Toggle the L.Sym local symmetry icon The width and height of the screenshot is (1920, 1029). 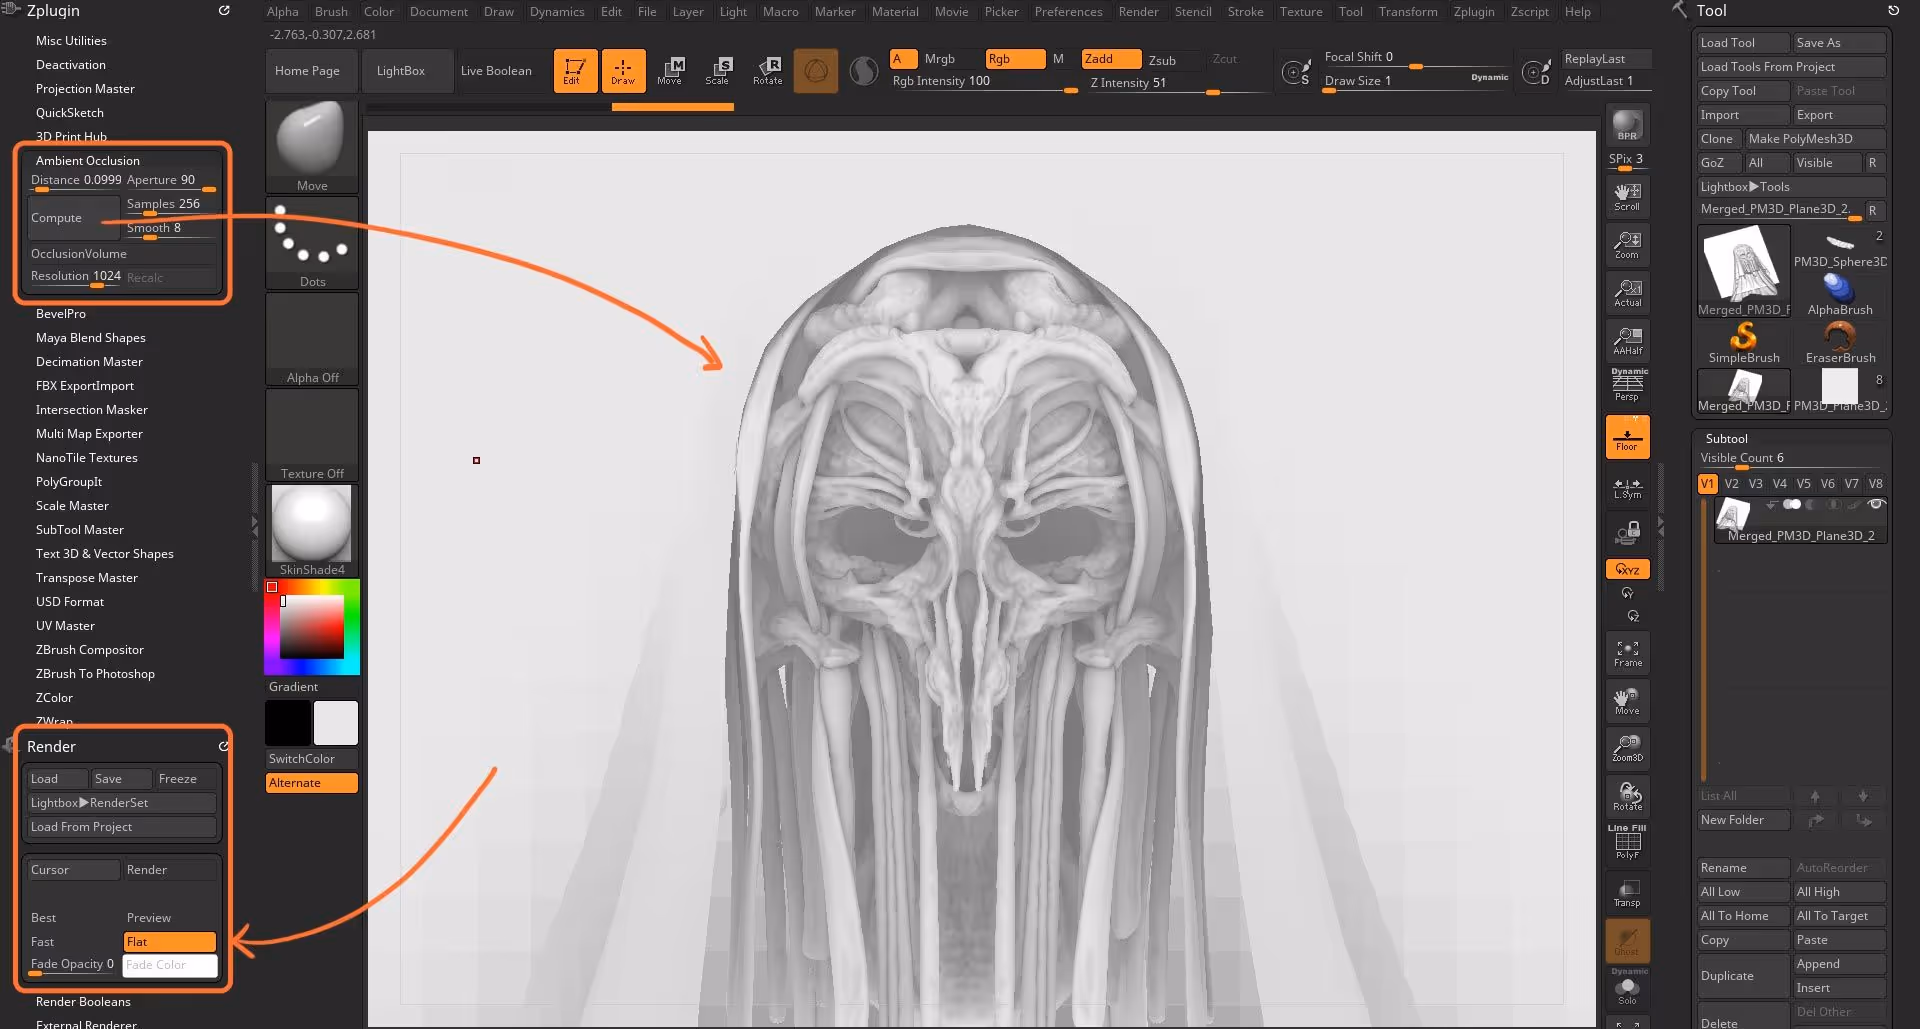tap(1627, 488)
